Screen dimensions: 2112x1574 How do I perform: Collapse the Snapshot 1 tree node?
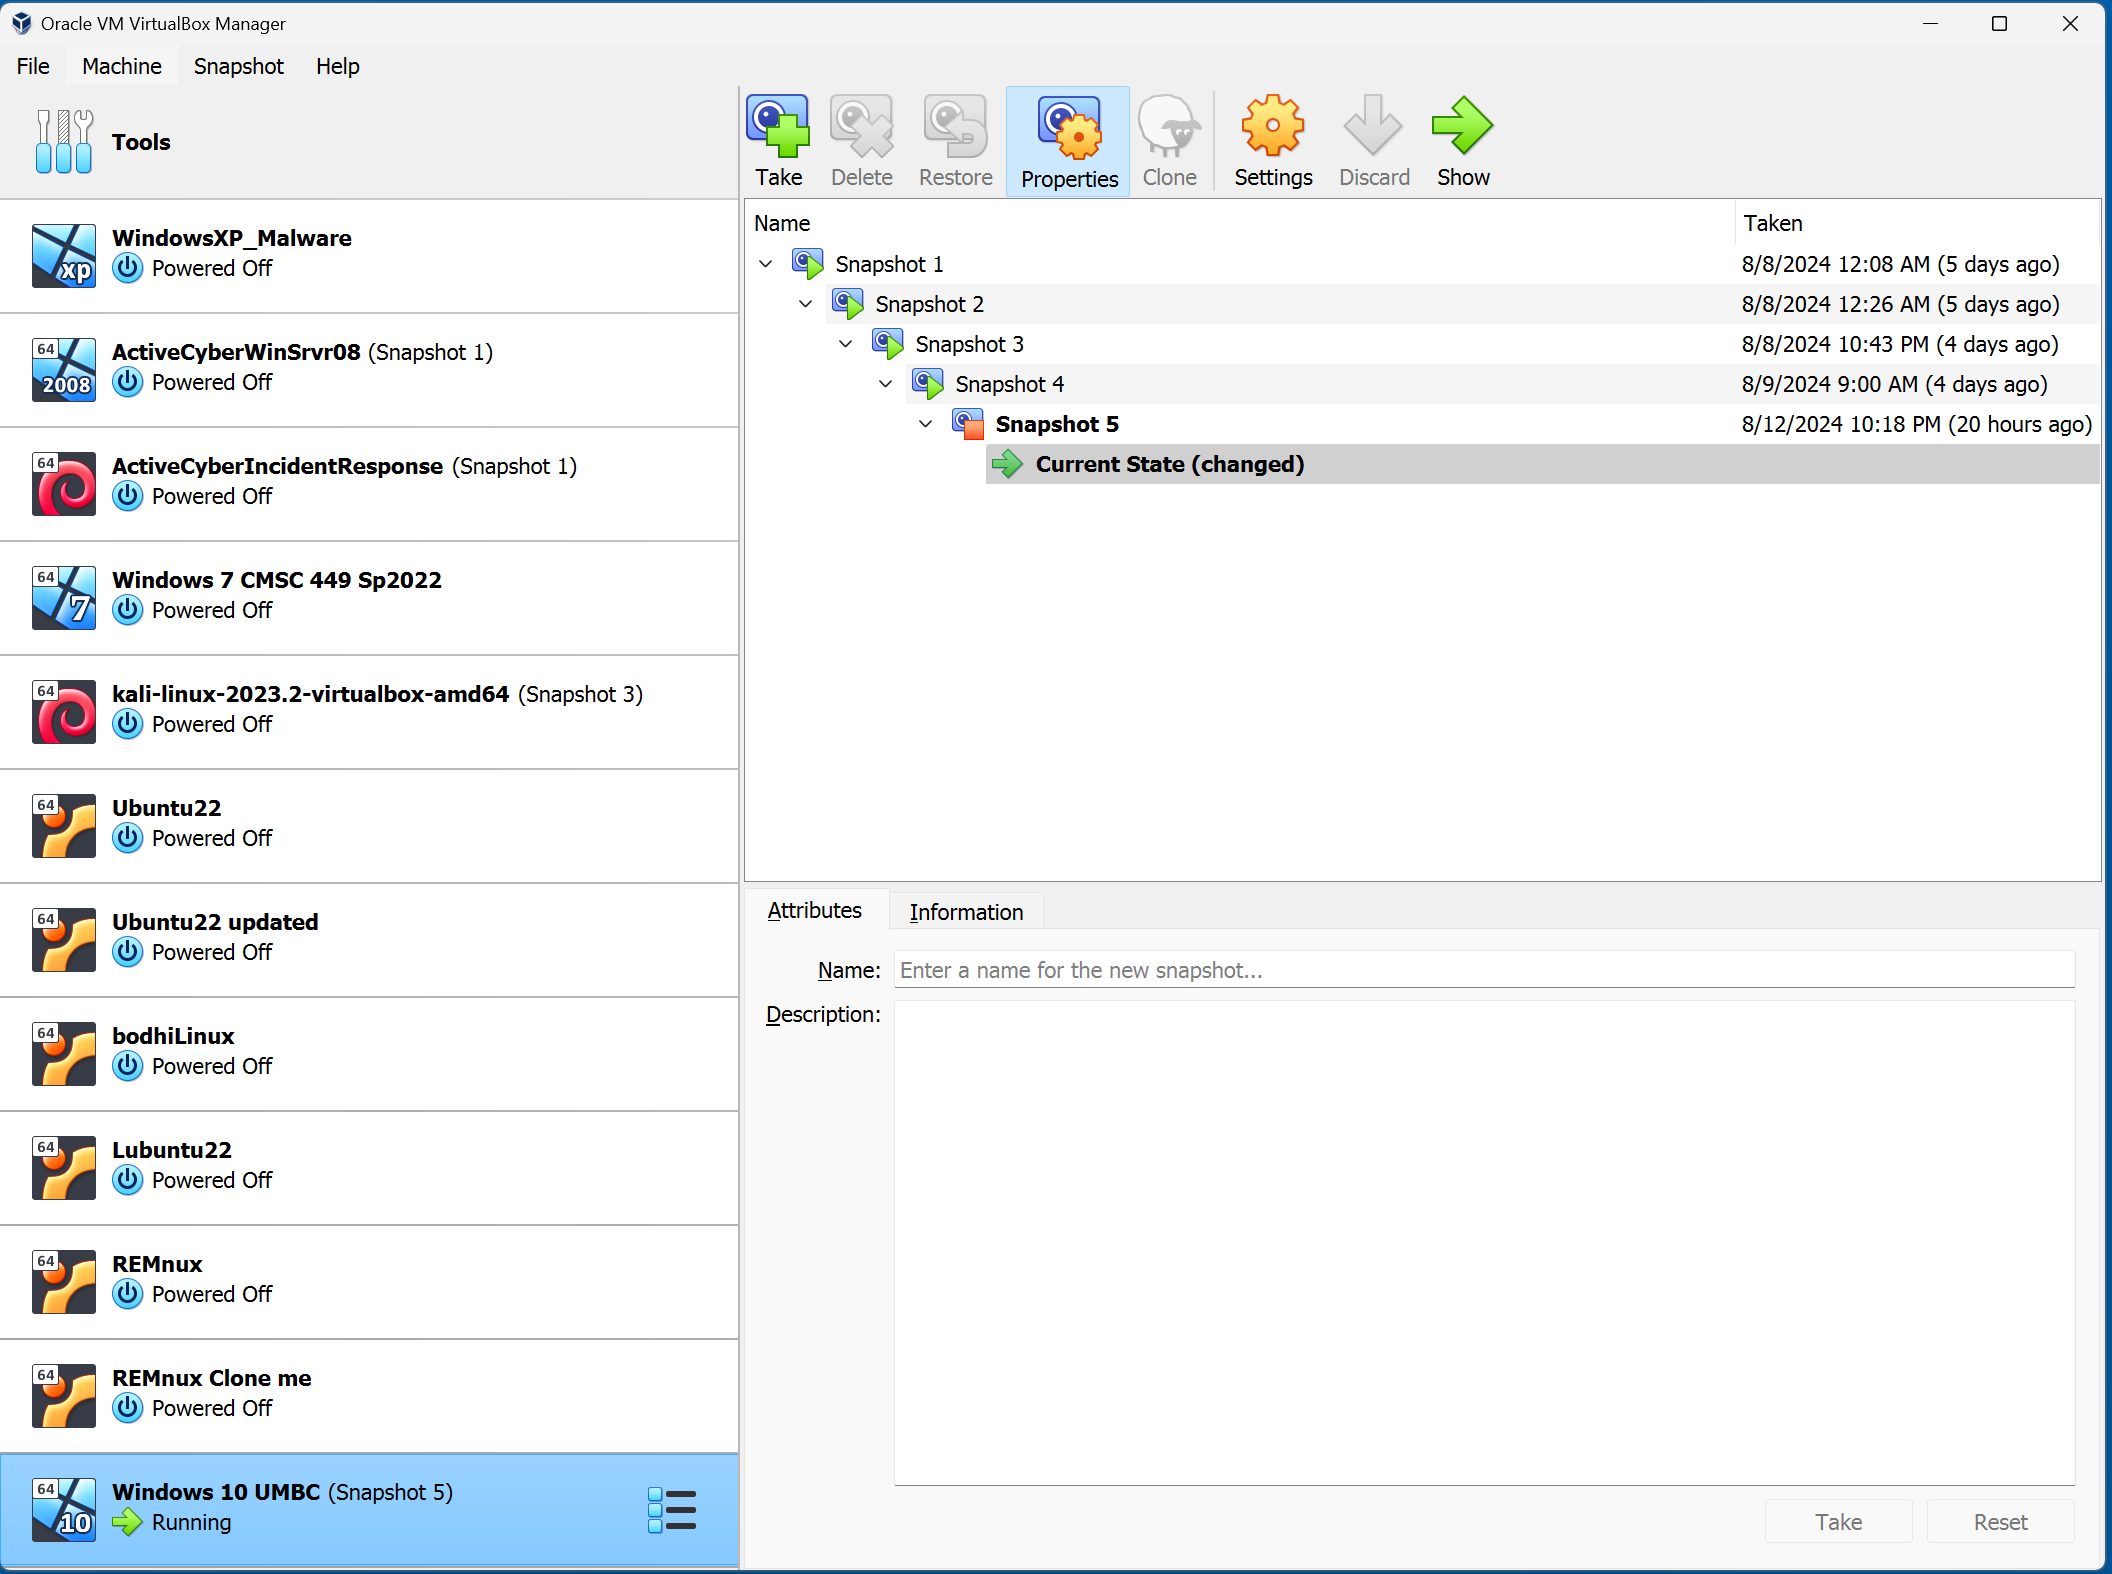[x=766, y=264]
